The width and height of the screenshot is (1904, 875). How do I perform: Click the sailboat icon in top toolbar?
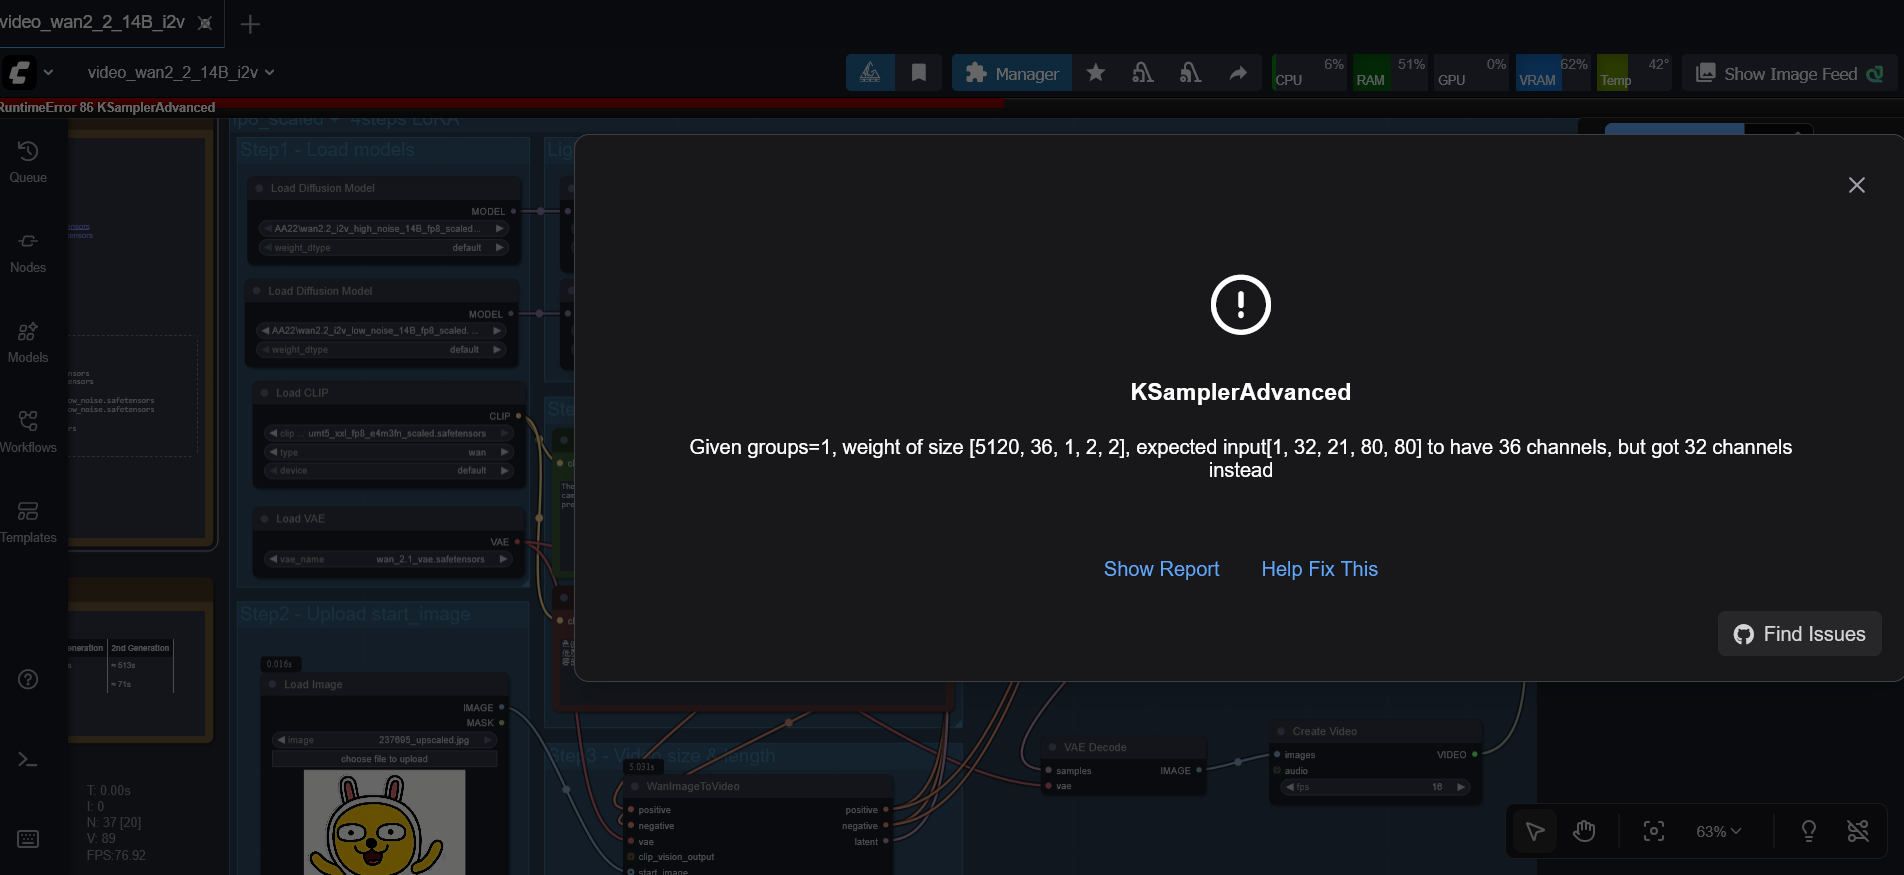click(870, 73)
